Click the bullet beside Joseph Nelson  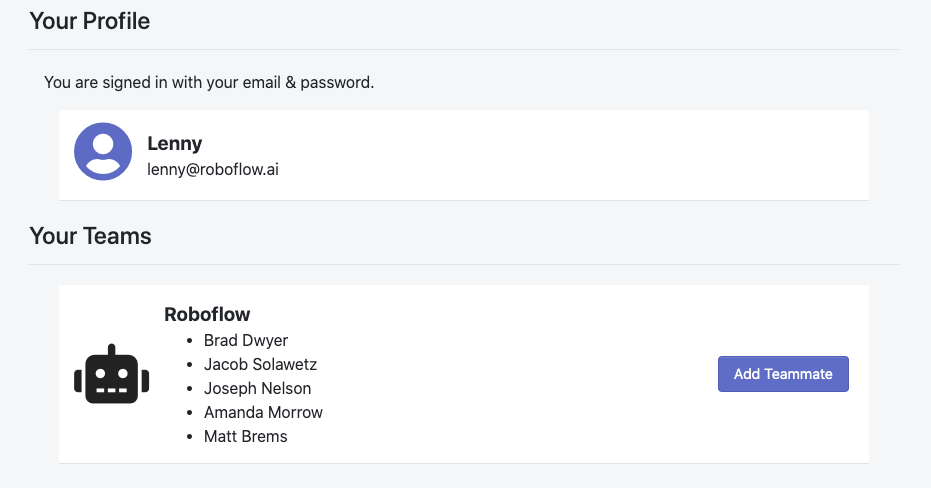pyautogui.click(x=190, y=389)
